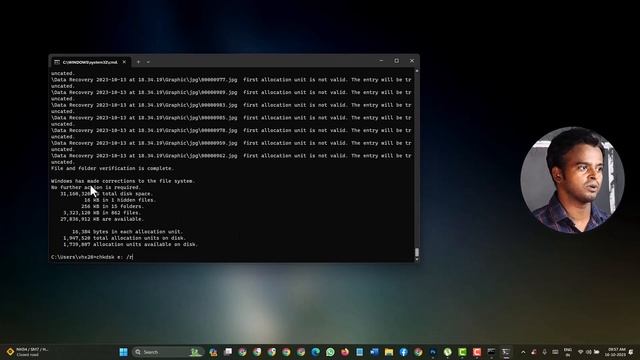
Task: Click the 00000989.jpg file path line
Action: coord(231,93)
